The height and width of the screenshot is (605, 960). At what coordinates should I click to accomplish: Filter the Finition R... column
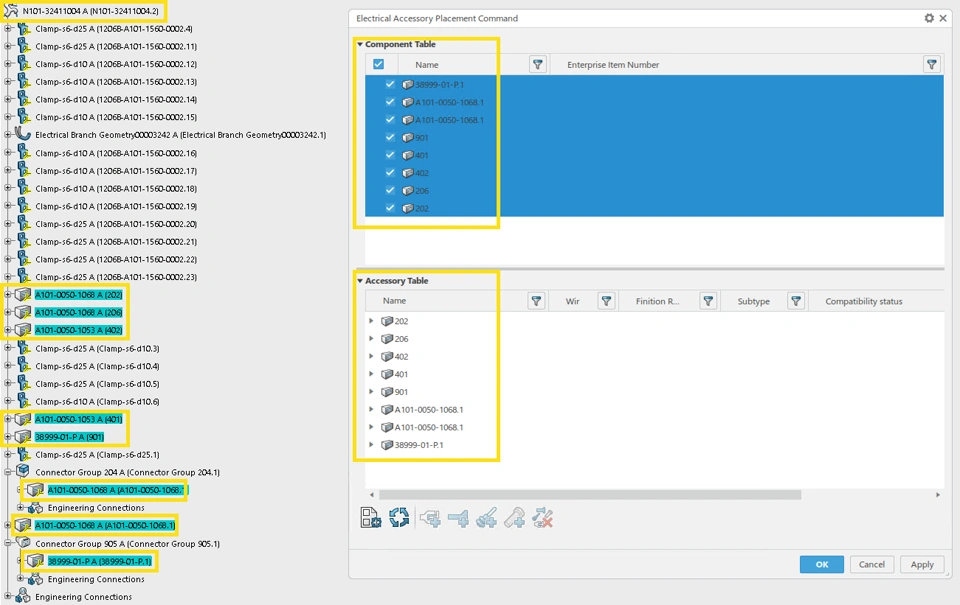(x=708, y=301)
